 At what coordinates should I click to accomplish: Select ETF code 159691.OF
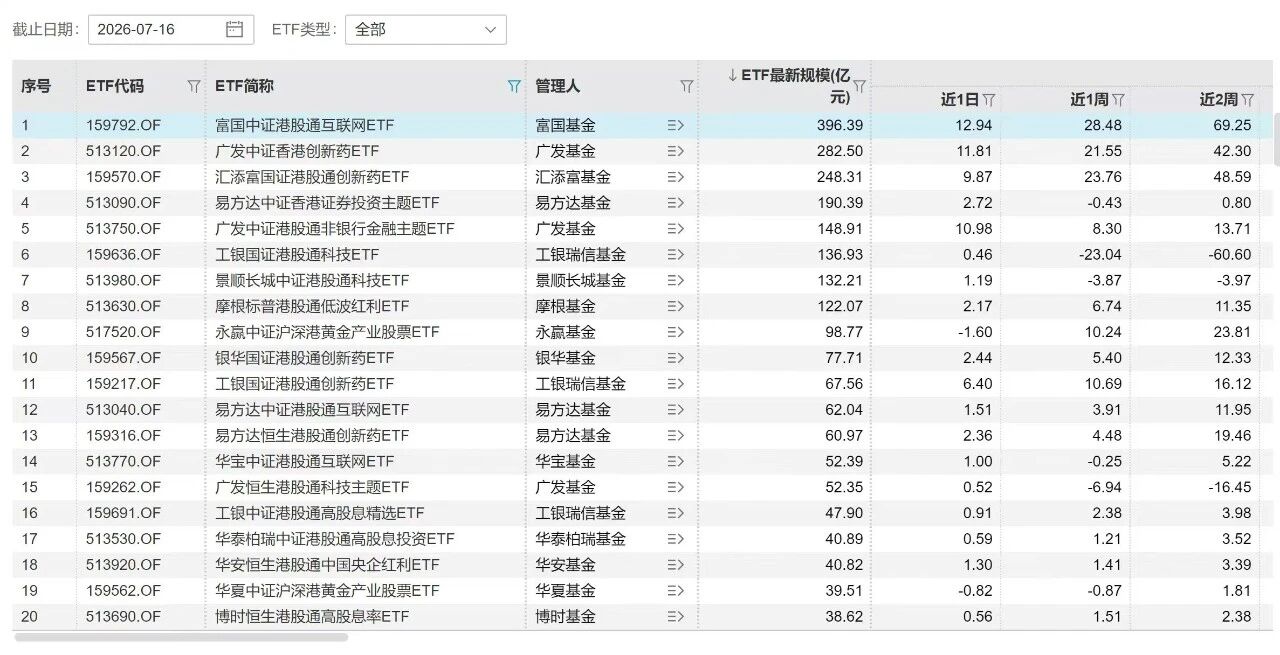[123, 513]
